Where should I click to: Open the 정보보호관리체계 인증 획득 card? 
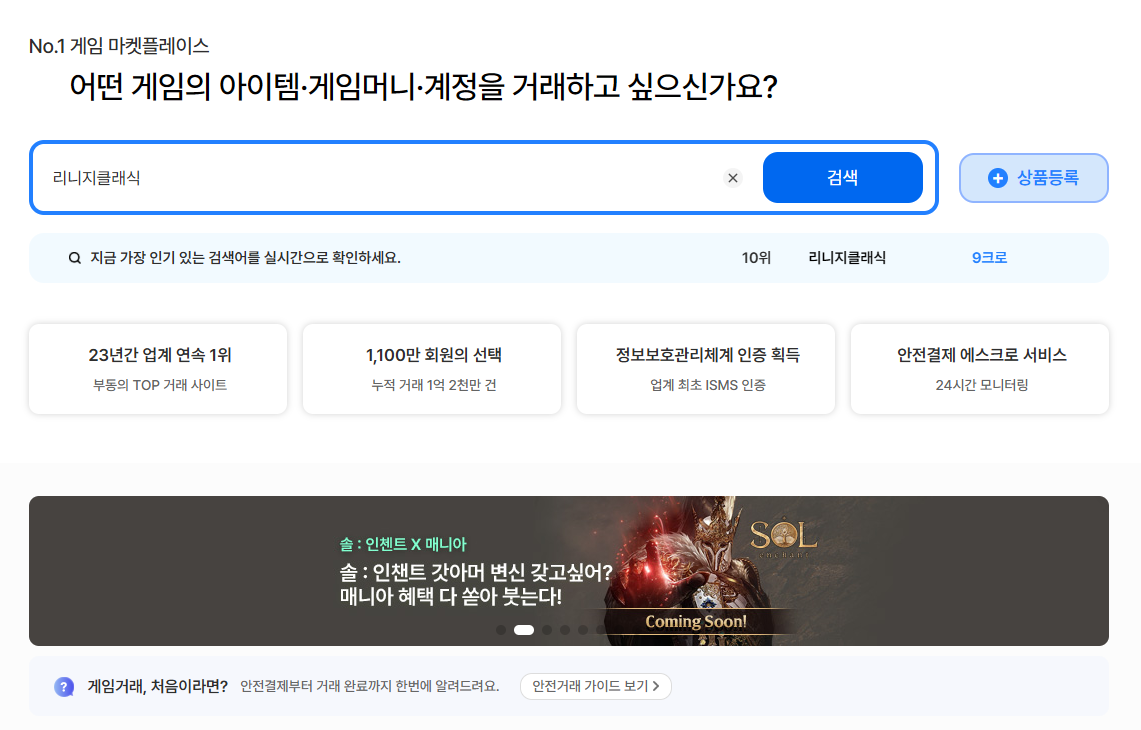[x=706, y=369]
